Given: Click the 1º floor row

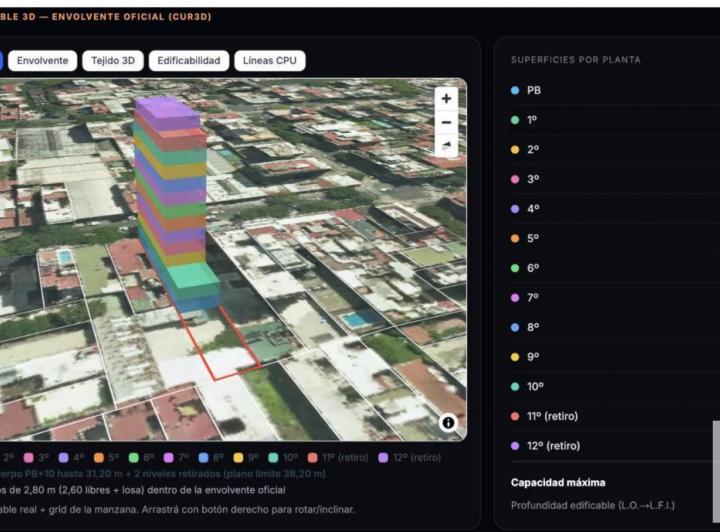Looking at the screenshot, I should coord(615,120).
